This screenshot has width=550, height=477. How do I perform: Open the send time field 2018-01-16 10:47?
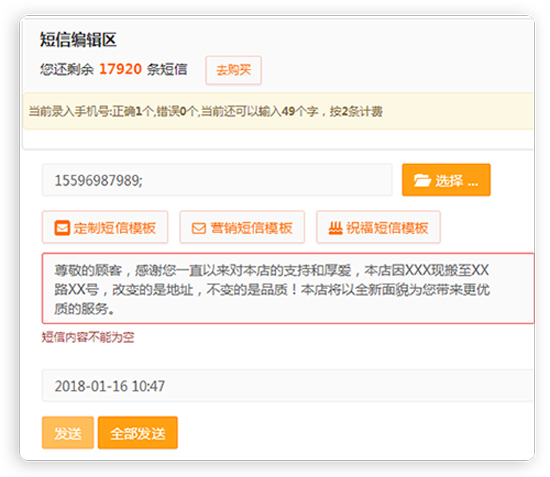pos(288,385)
